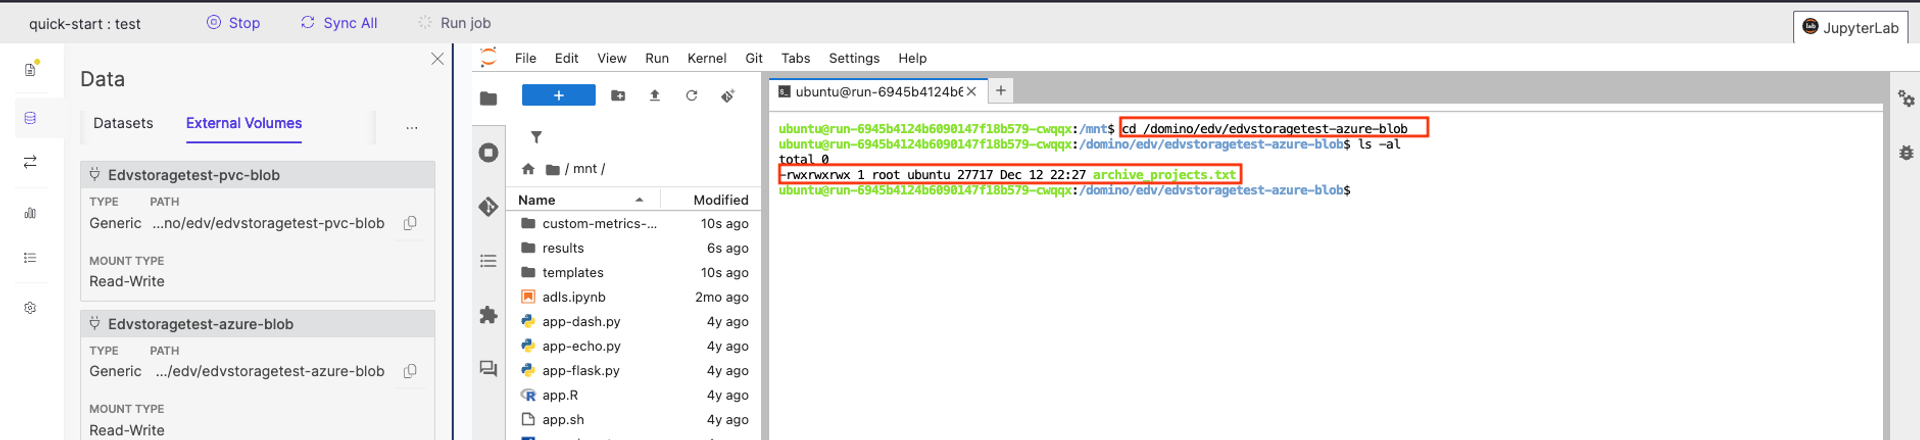Click the Edvstoragetest-azure-blob volume header
Image resolution: width=1920 pixels, height=440 pixels.
click(258, 324)
